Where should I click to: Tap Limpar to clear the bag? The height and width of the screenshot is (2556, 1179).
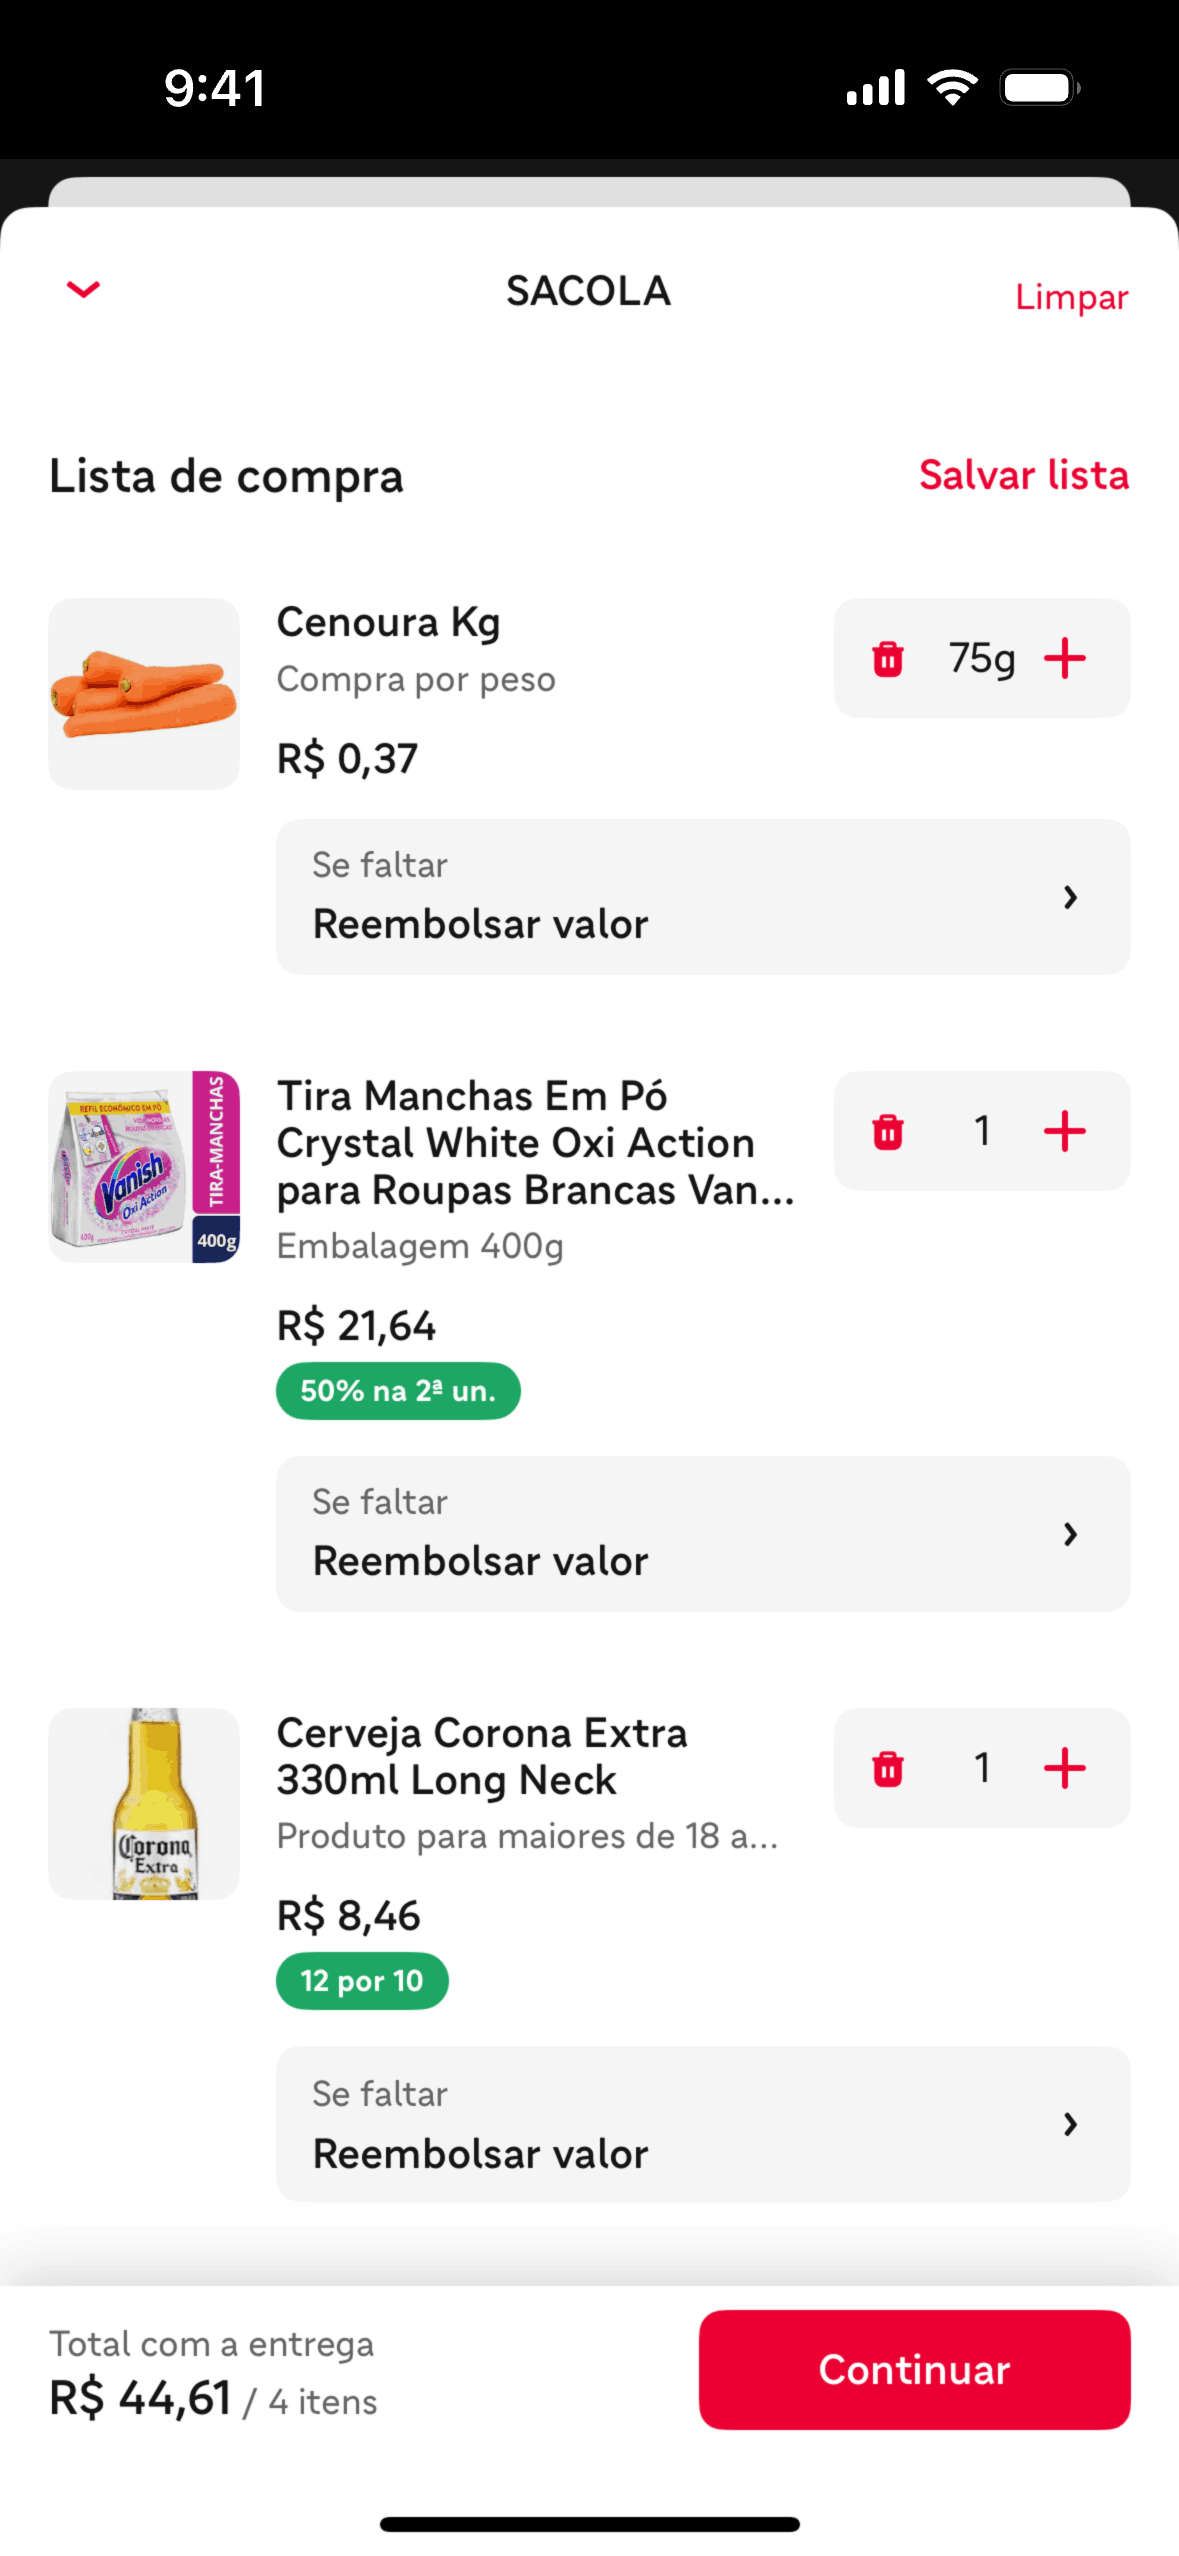1071,297
